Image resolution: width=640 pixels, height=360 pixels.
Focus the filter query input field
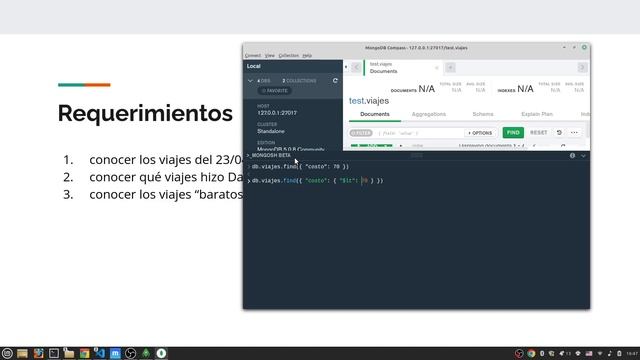(x=418, y=133)
